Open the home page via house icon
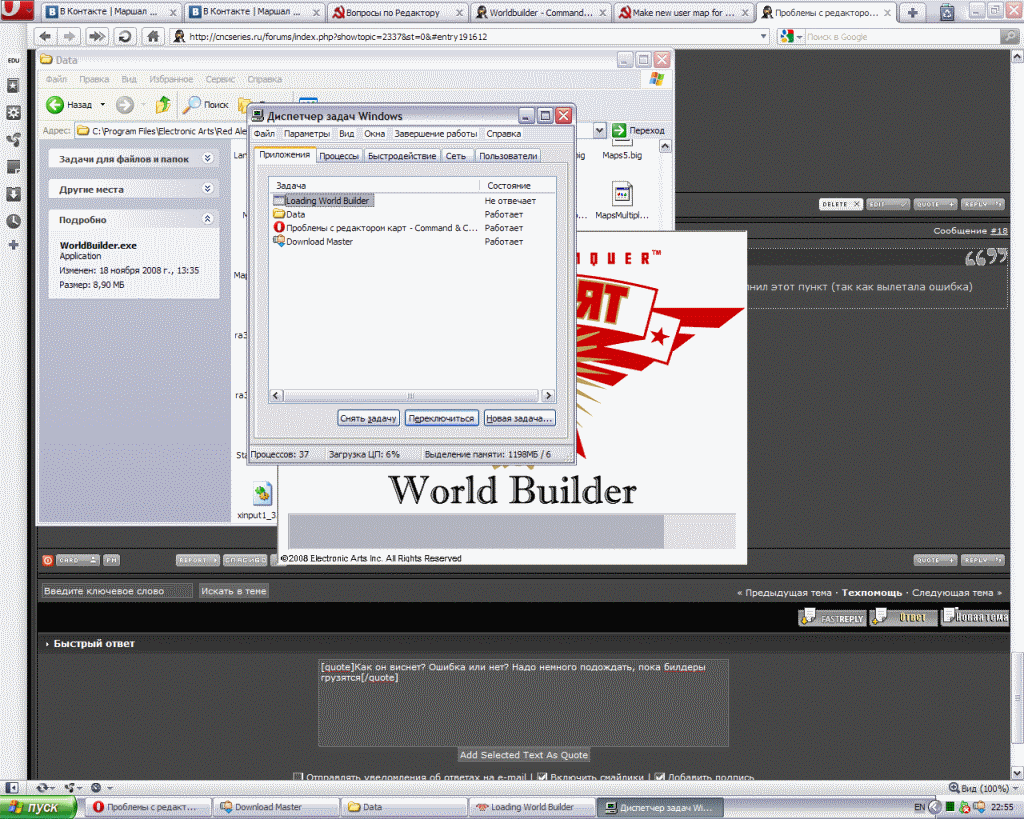Screen dimensions: 1024x819 (153, 37)
